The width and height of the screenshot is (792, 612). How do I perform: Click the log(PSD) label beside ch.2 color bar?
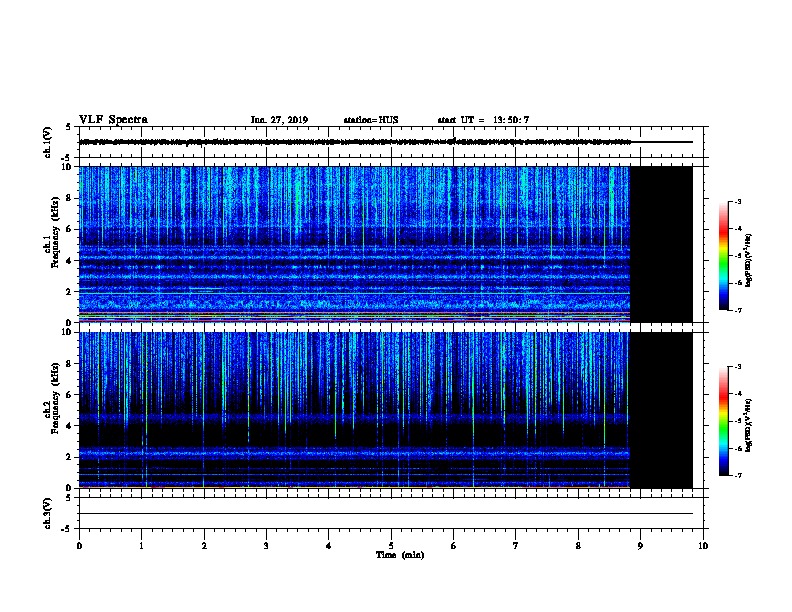748,426
